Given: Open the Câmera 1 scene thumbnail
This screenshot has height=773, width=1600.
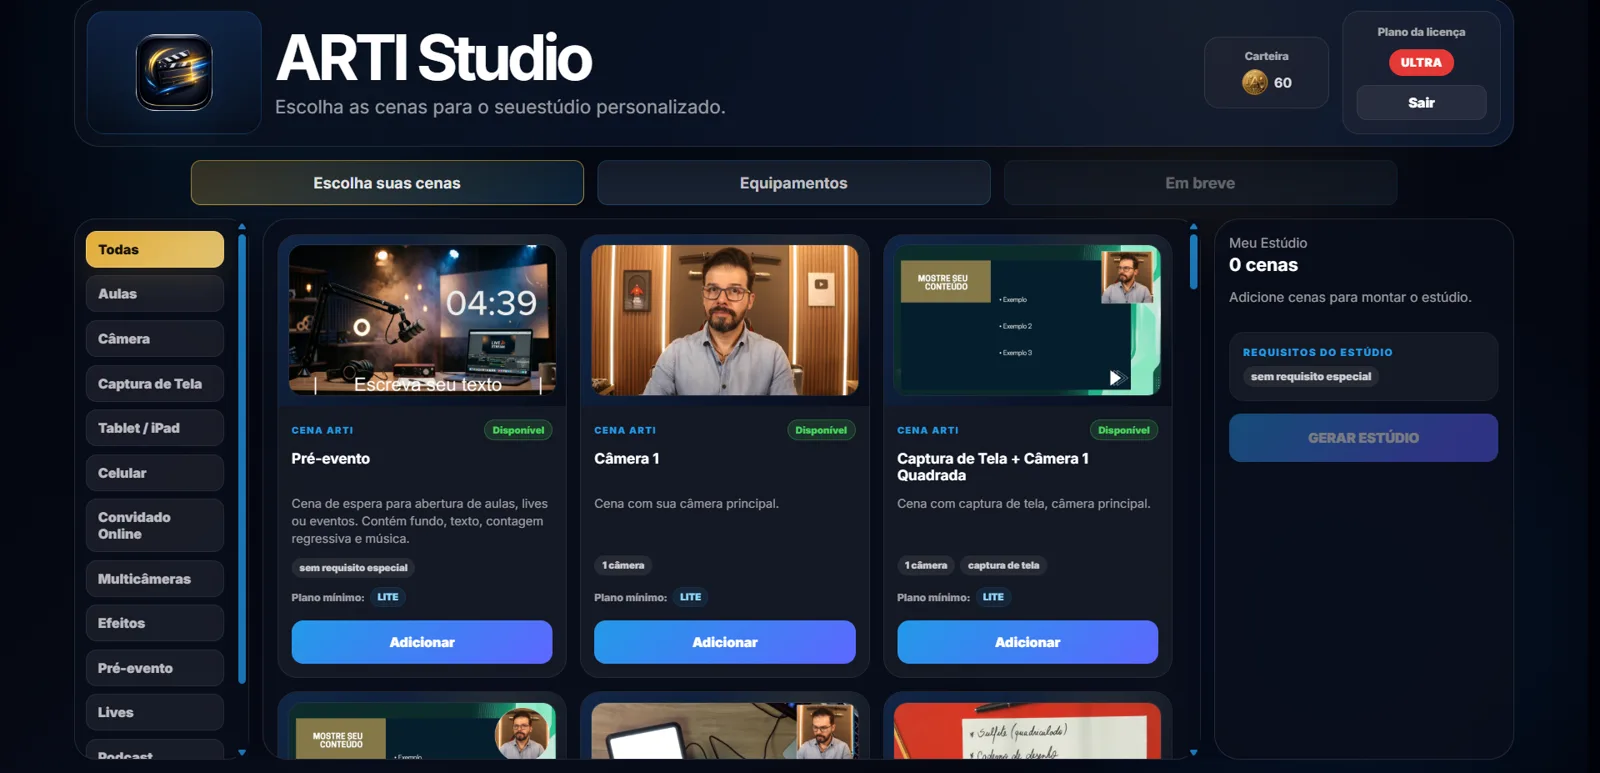Looking at the screenshot, I should click(x=725, y=320).
